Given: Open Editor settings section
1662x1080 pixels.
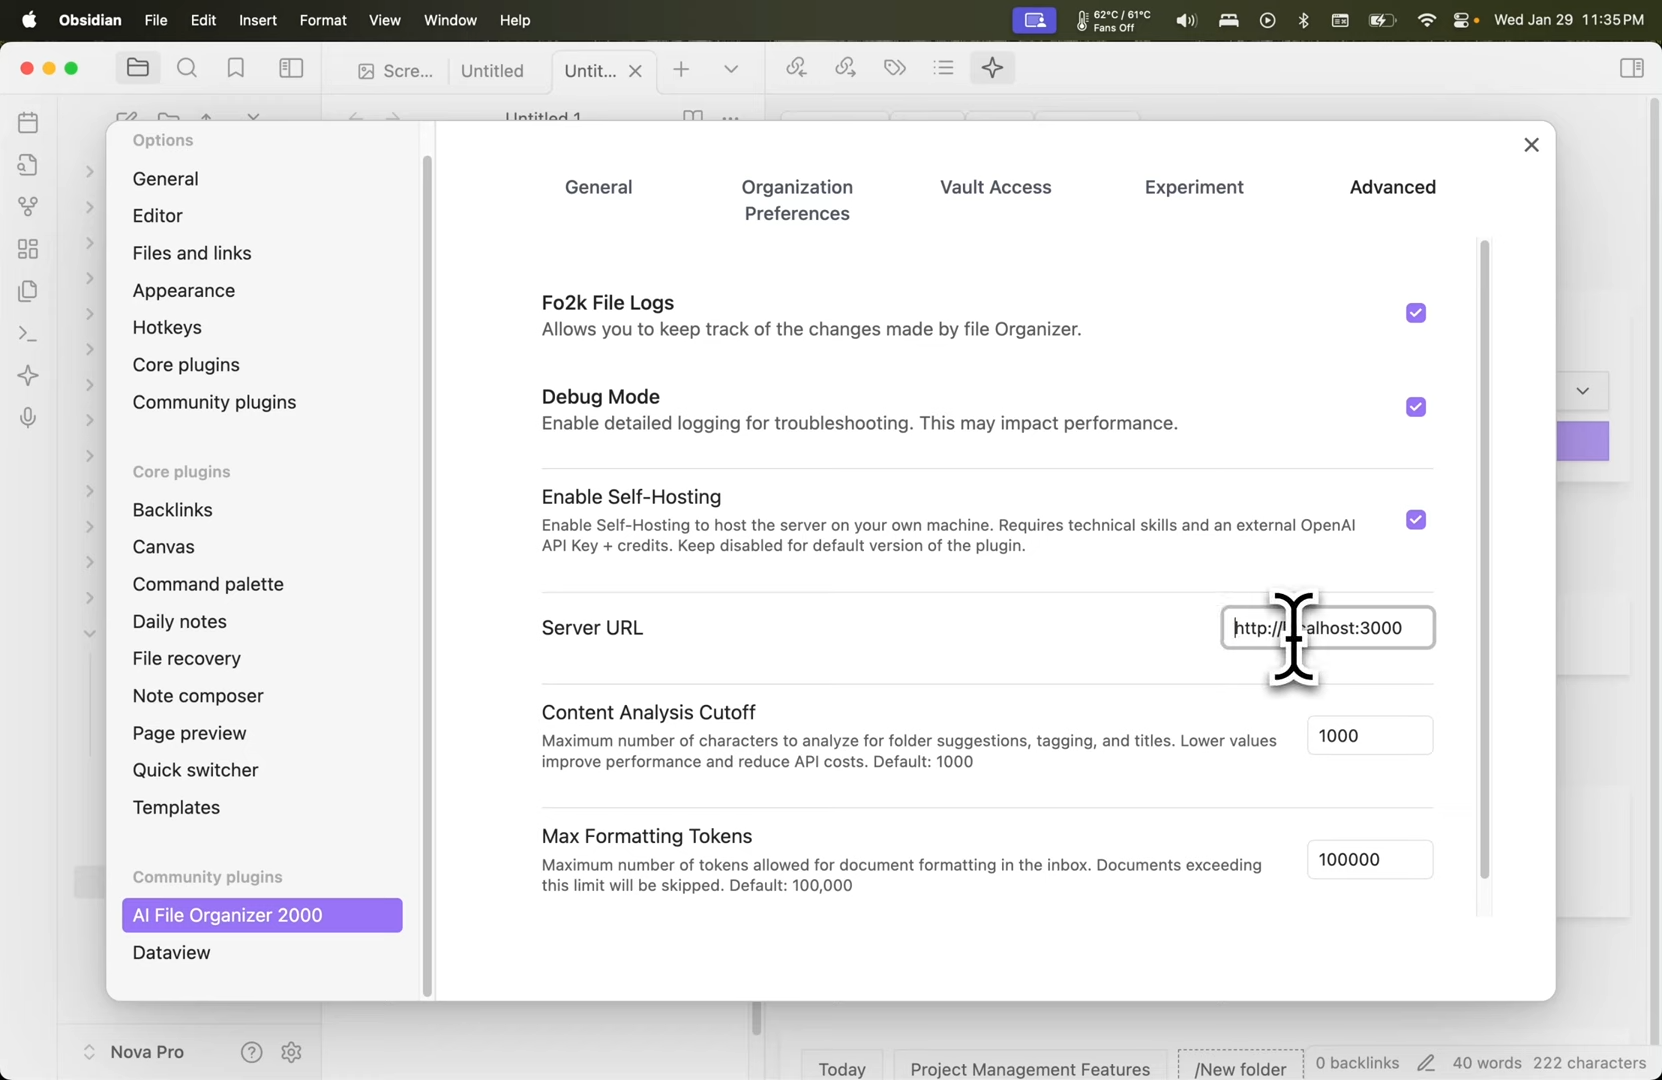Looking at the screenshot, I should 157,216.
